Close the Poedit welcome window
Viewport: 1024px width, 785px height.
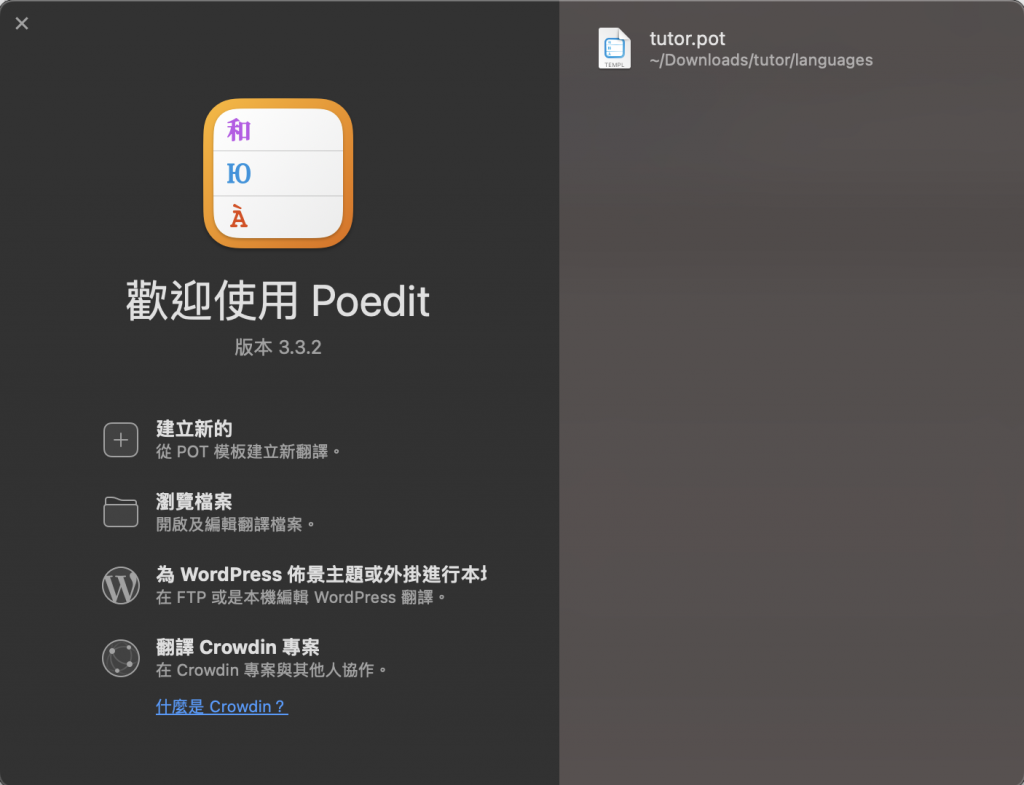point(22,24)
